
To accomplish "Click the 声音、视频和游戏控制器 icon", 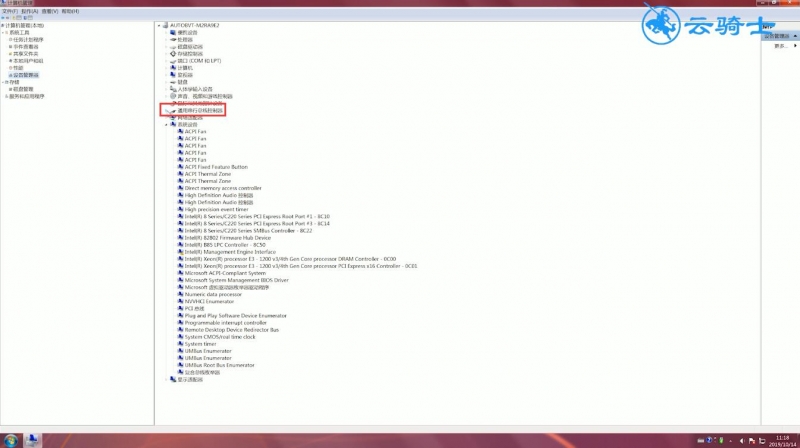I will coord(173,96).
